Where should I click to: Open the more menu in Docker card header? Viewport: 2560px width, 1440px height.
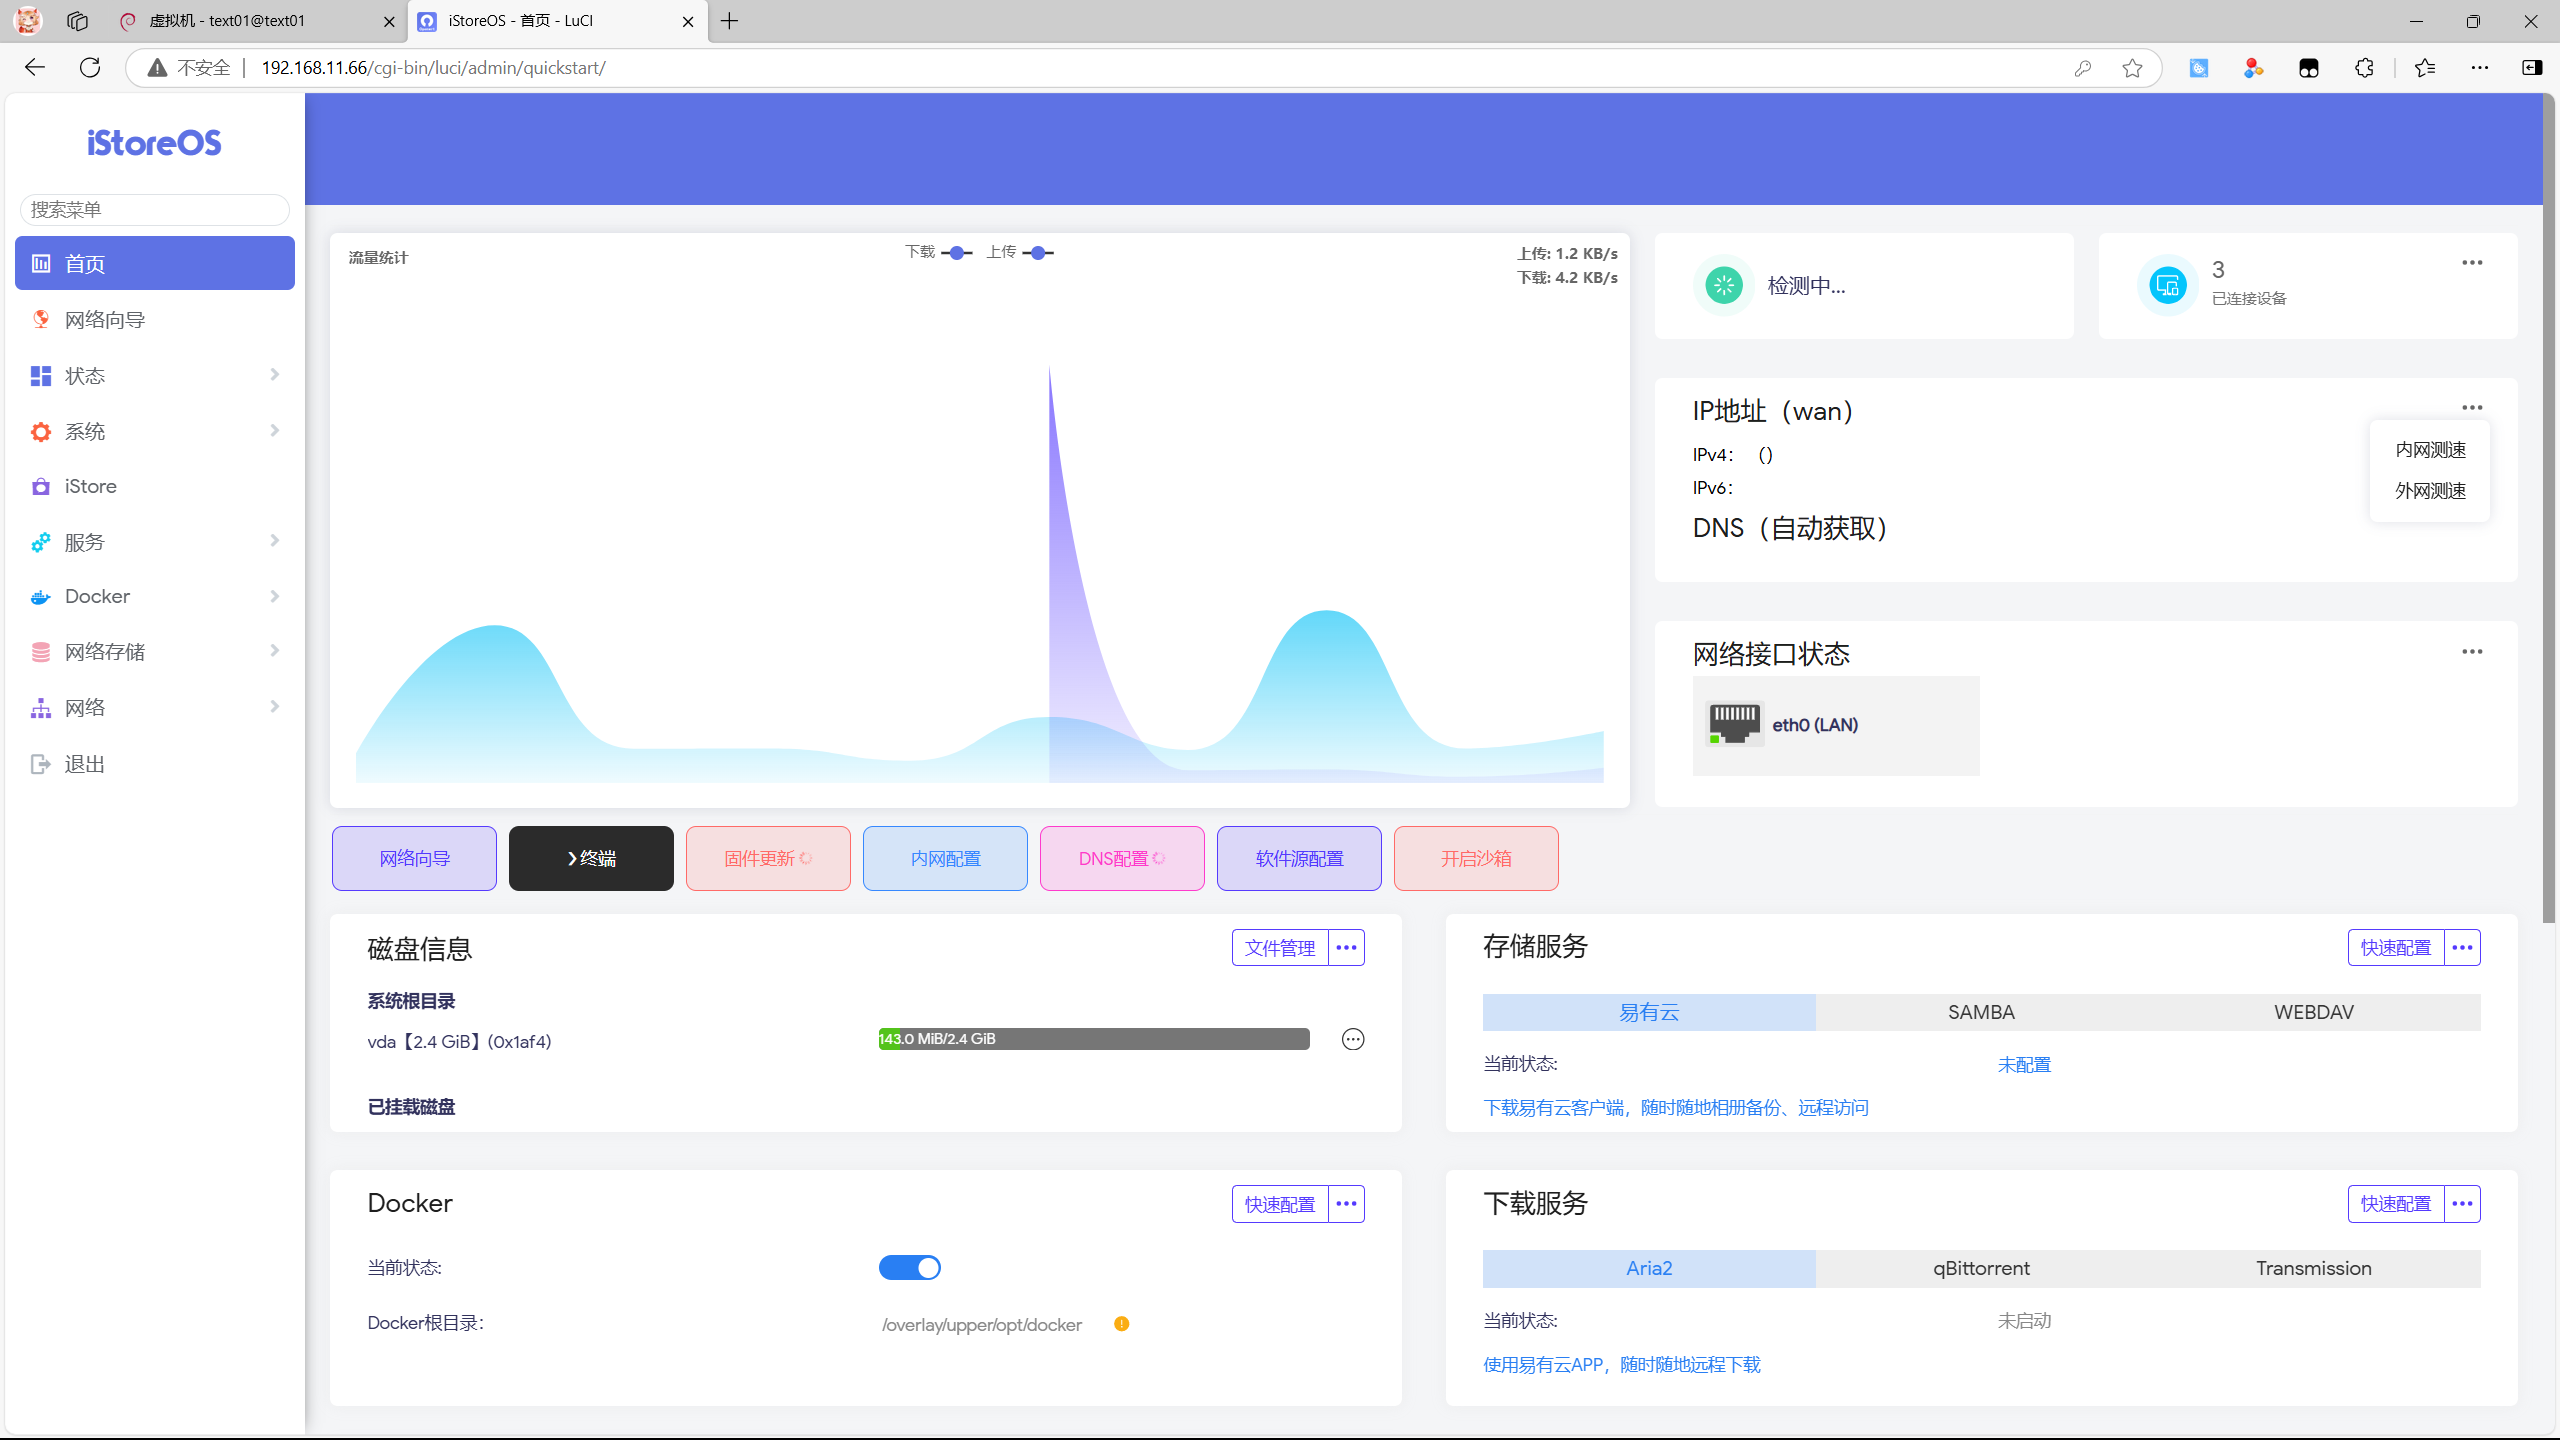point(1346,1204)
